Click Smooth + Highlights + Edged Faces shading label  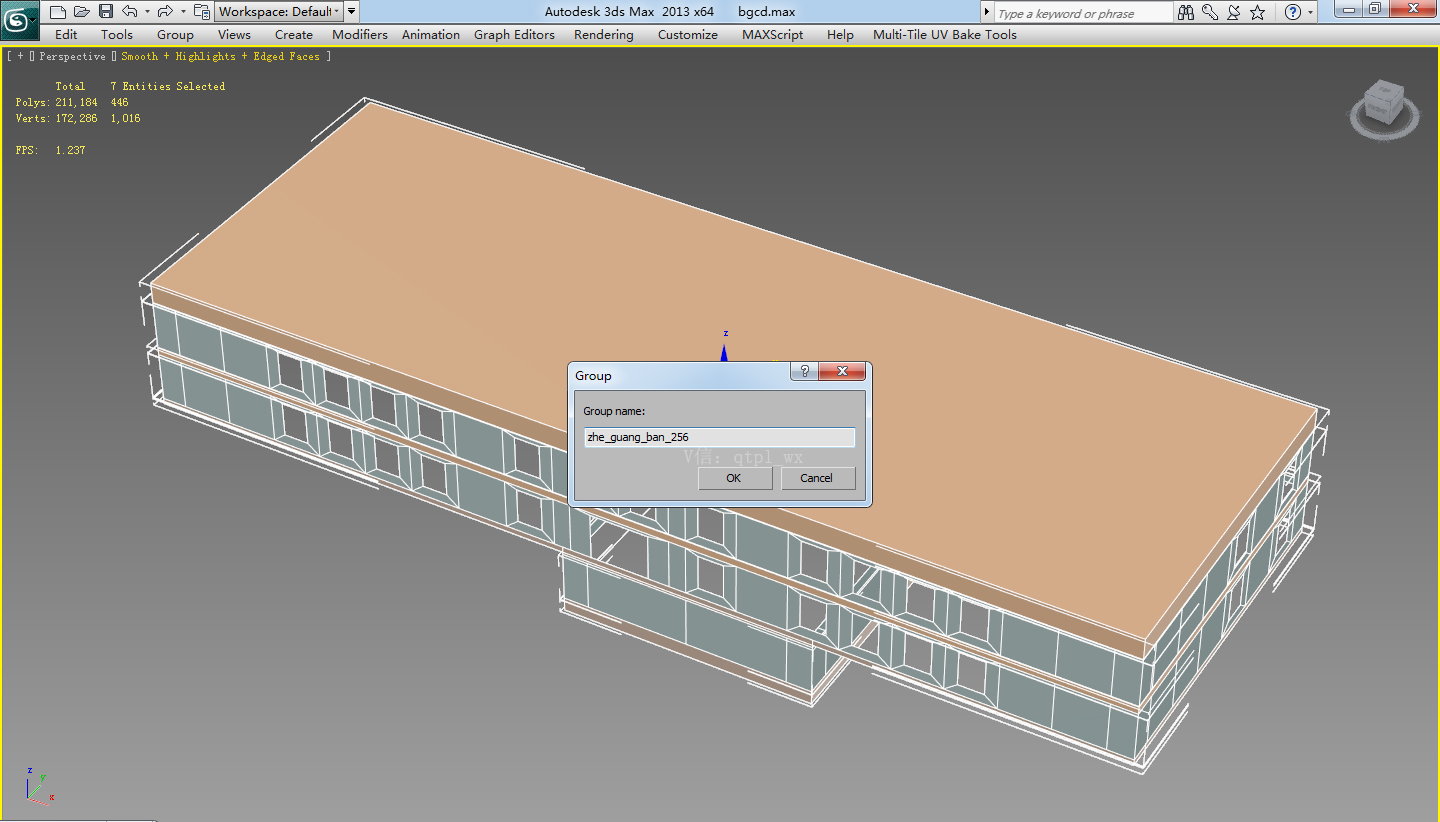click(x=221, y=57)
